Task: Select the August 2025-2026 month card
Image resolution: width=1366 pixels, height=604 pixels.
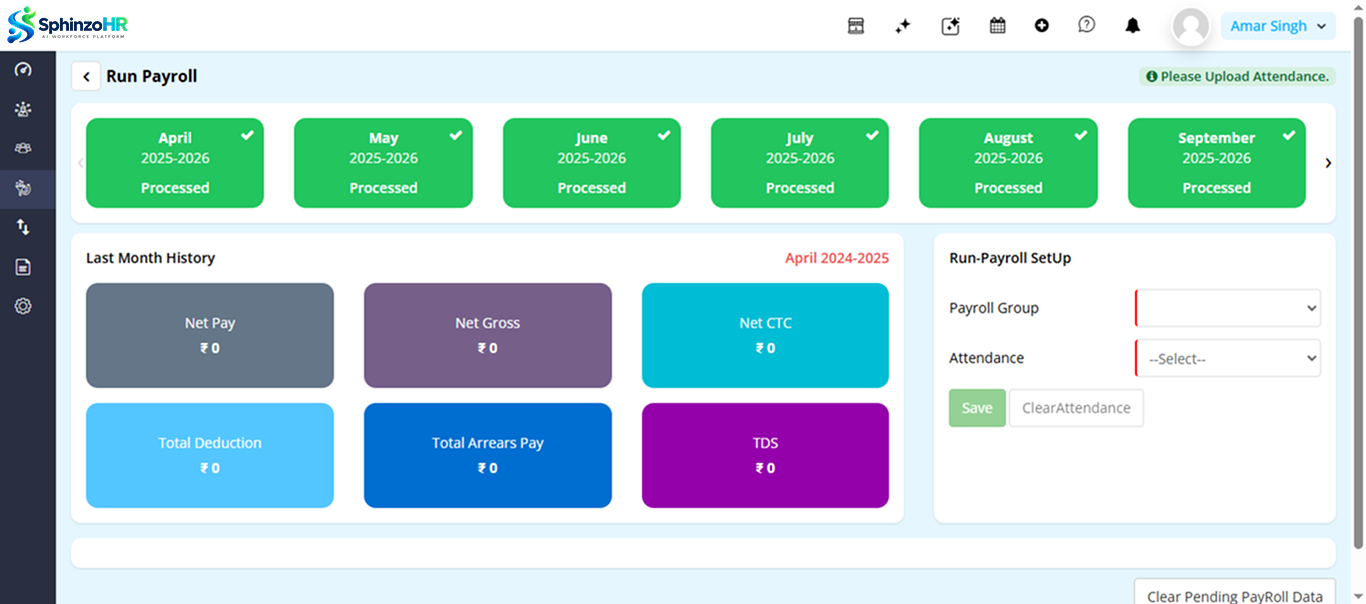Action: (x=1008, y=163)
